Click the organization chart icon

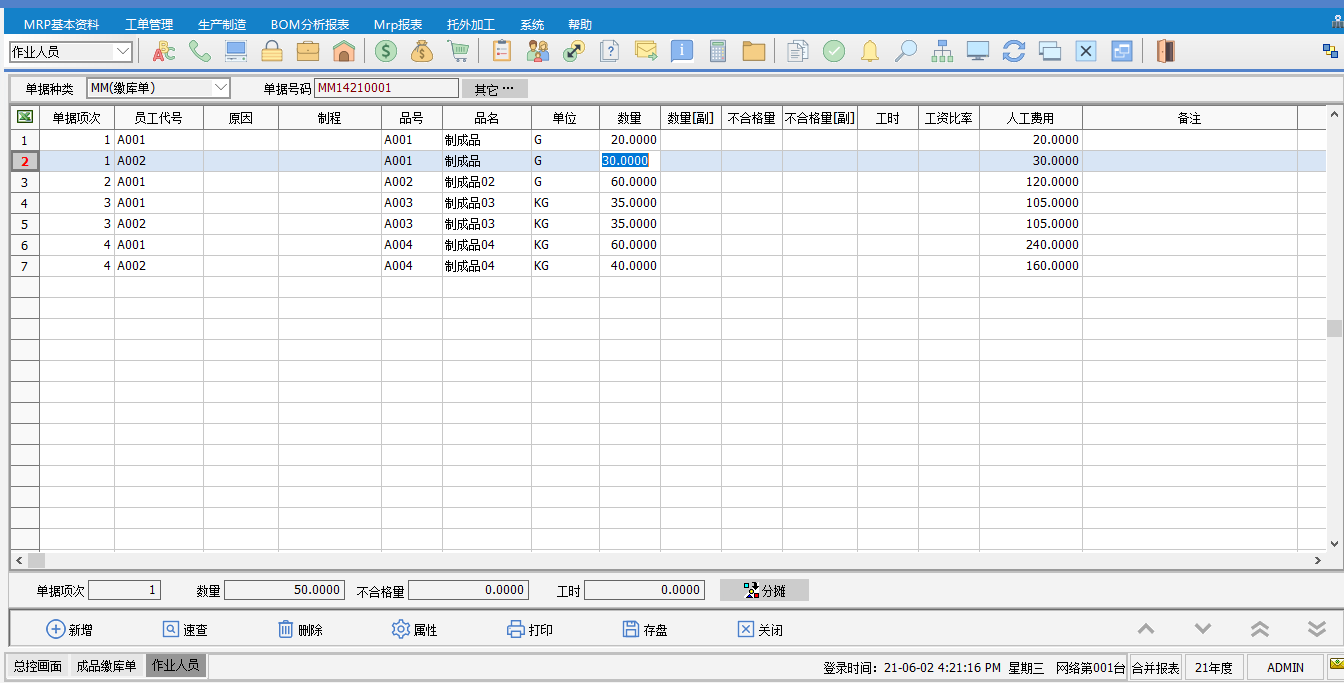pos(942,51)
